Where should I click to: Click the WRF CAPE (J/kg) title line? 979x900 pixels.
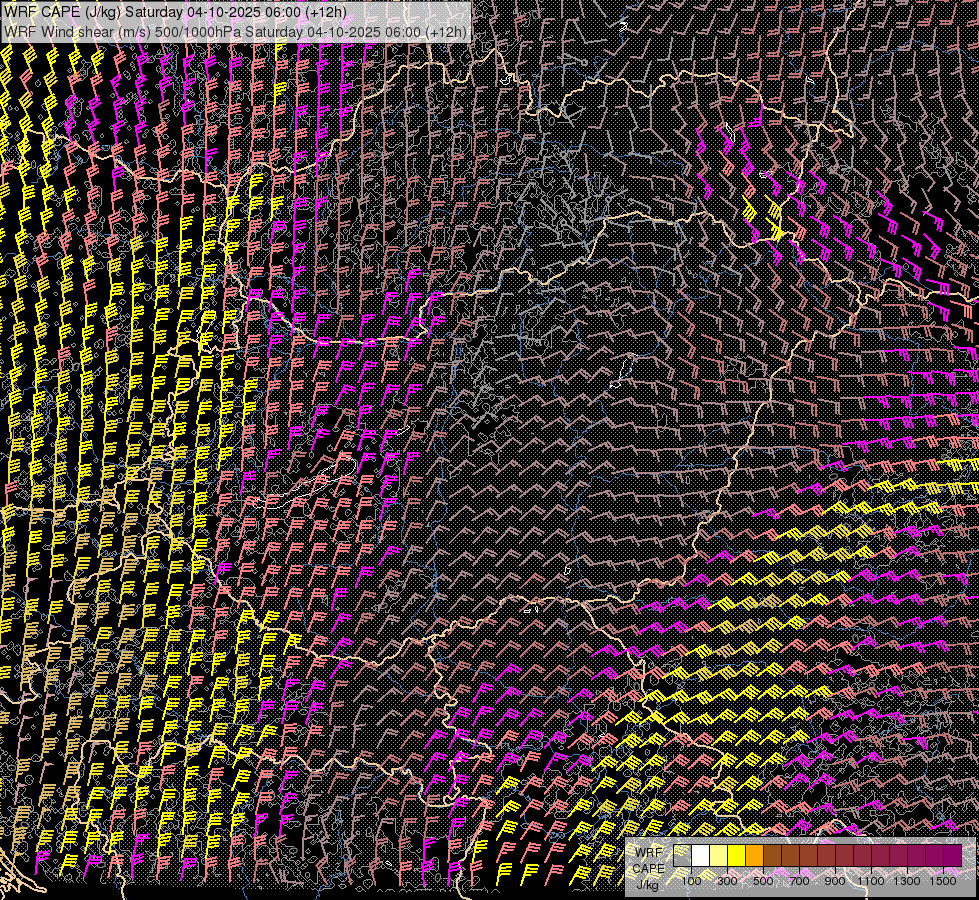coord(177,12)
